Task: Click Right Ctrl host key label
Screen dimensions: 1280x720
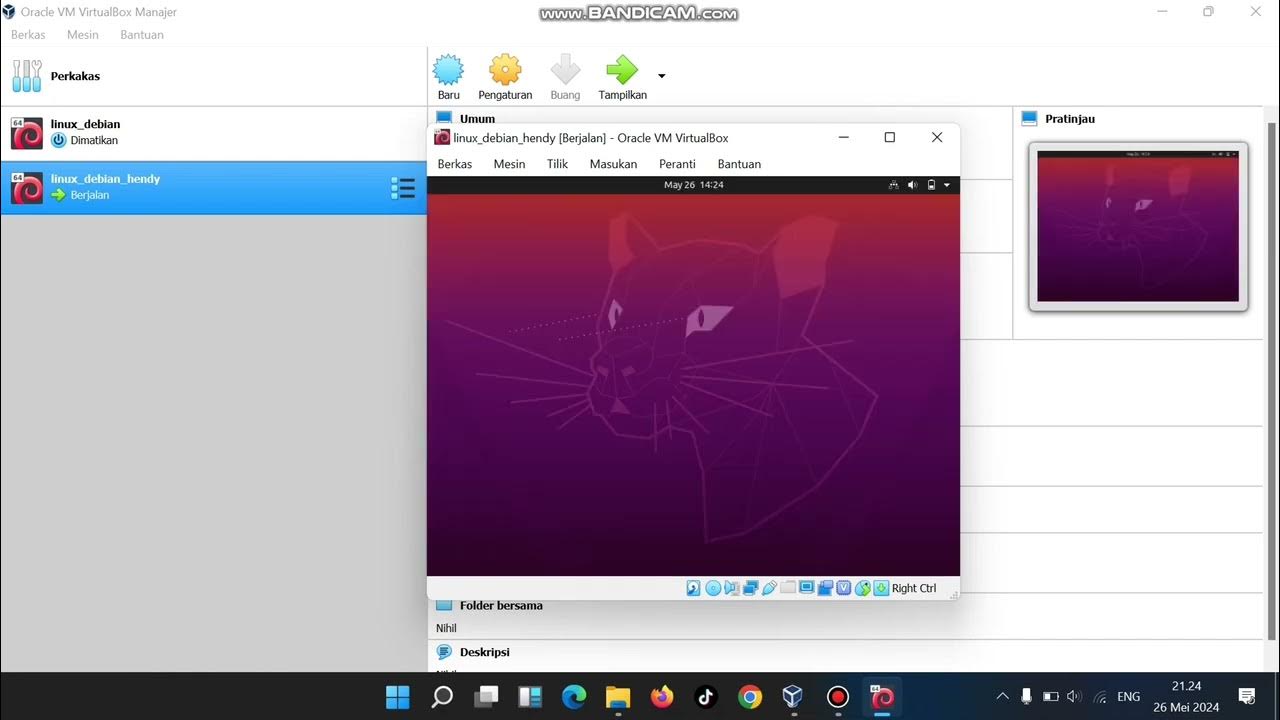Action: coord(914,588)
